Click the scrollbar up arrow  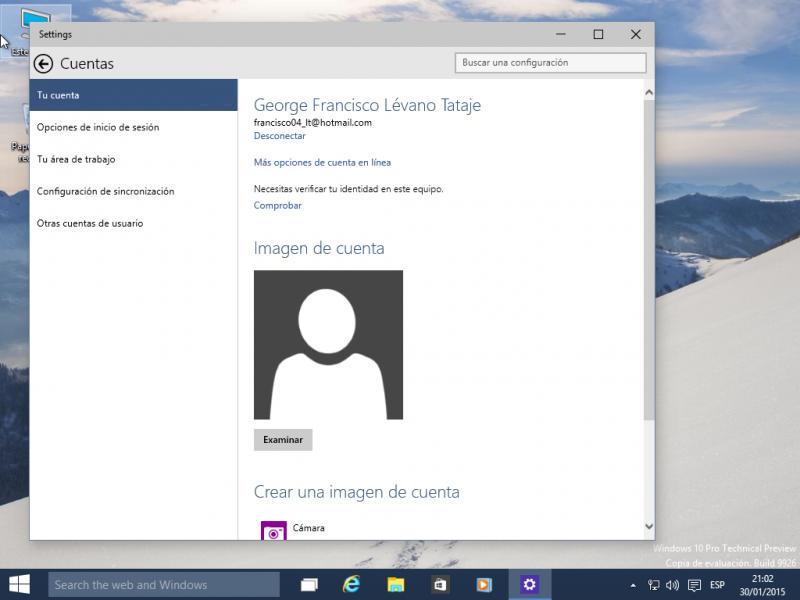tap(649, 92)
